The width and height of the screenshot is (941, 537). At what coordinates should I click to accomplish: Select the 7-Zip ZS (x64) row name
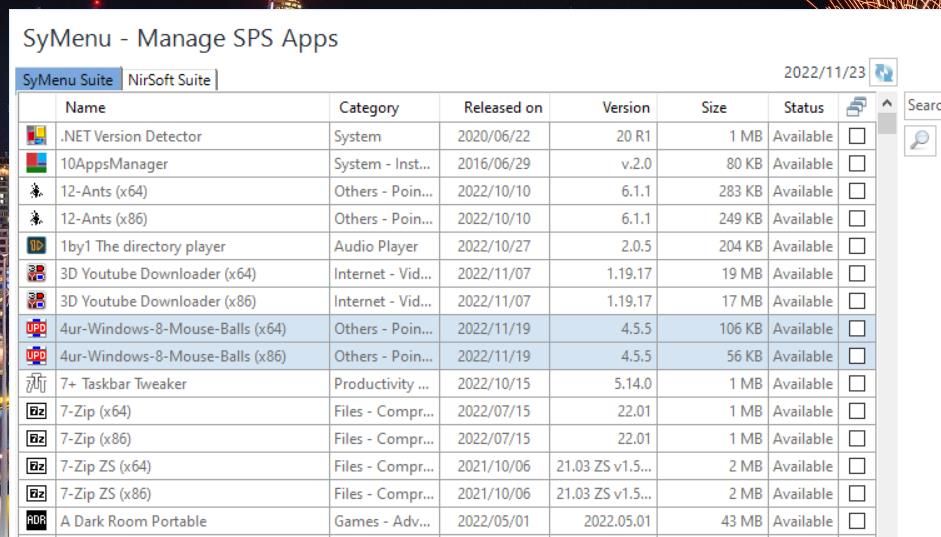(x=106, y=467)
